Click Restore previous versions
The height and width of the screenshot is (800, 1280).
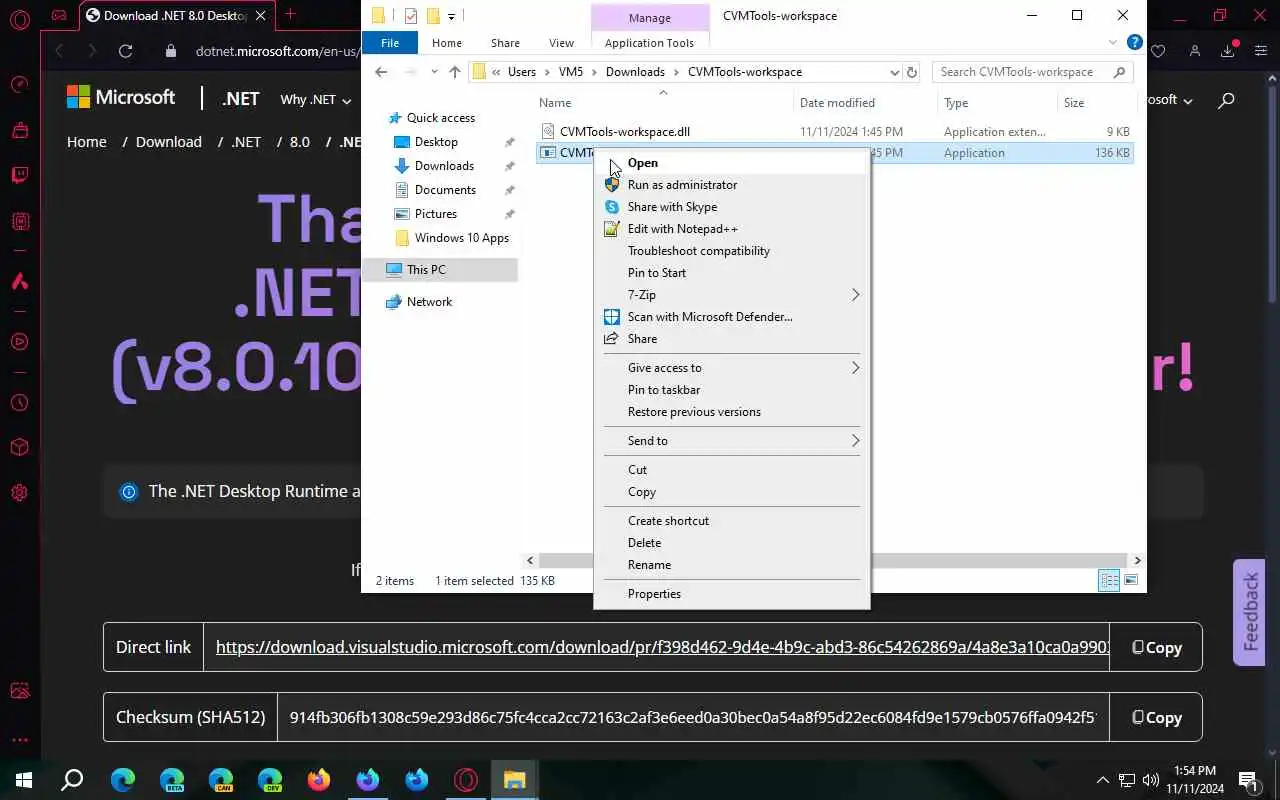pos(732,412)
